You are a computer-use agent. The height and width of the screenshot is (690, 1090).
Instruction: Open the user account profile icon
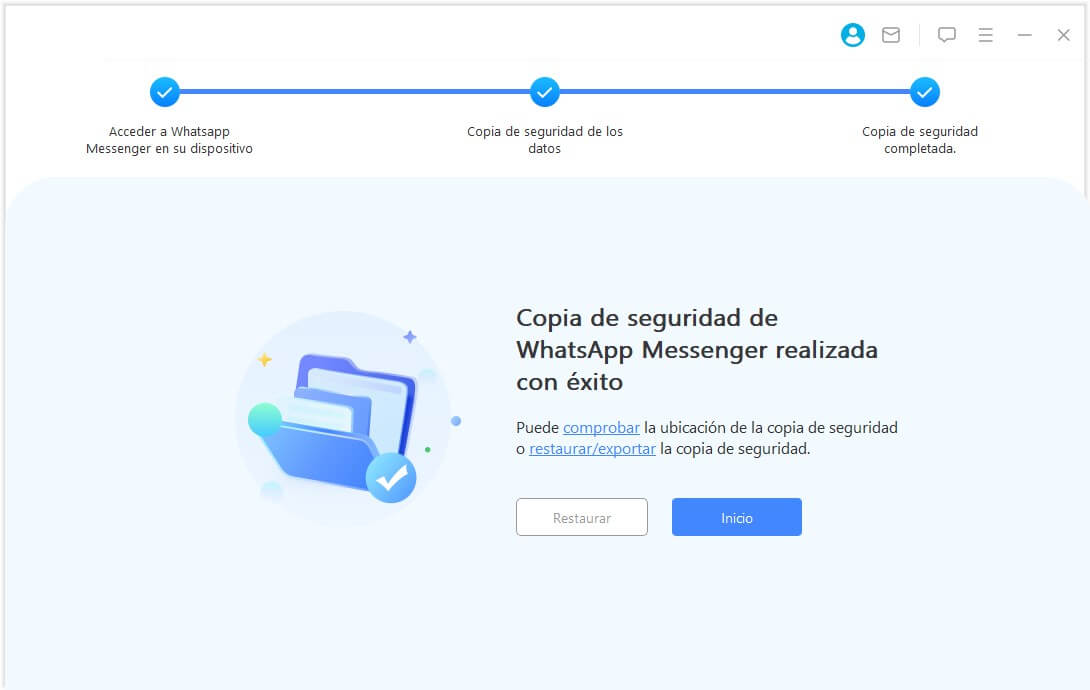point(852,34)
